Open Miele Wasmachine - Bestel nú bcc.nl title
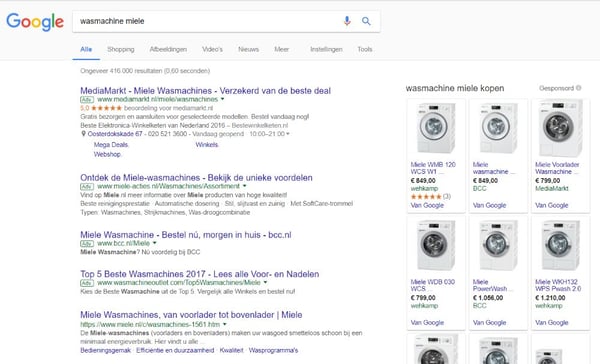Screen dimensions: 600x364 [x=186, y=235]
